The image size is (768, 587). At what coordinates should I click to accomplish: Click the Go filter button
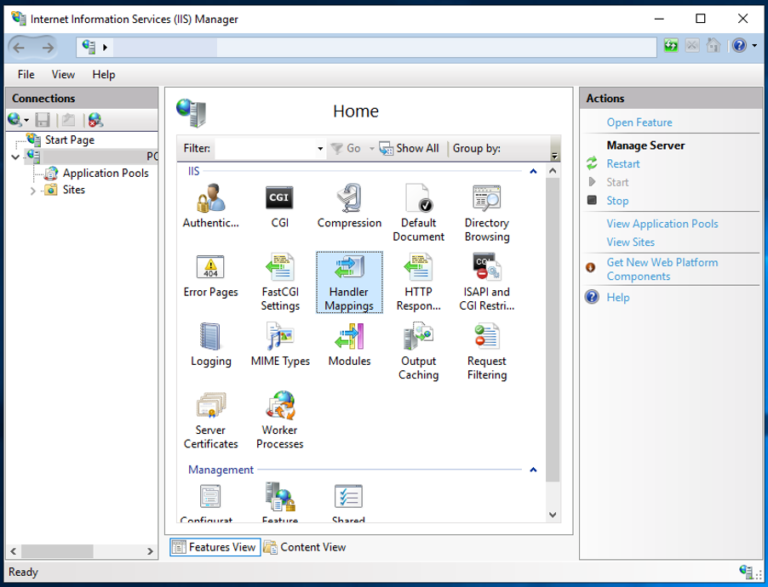pos(346,148)
